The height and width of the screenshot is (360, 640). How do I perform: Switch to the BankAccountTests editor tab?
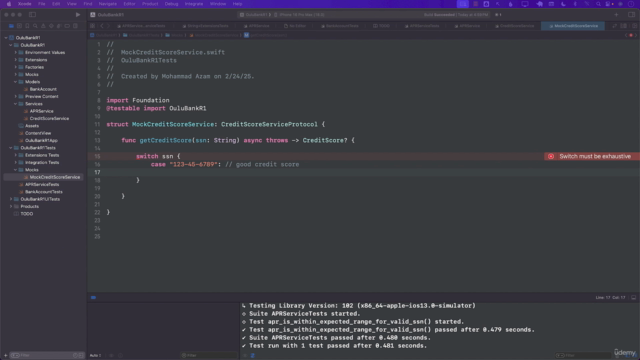340,26
